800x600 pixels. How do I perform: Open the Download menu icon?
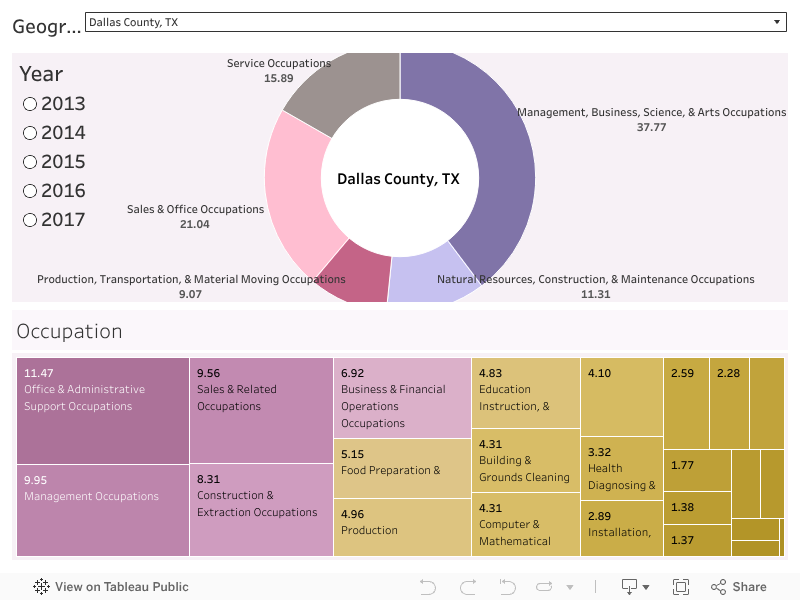click(630, 587)
